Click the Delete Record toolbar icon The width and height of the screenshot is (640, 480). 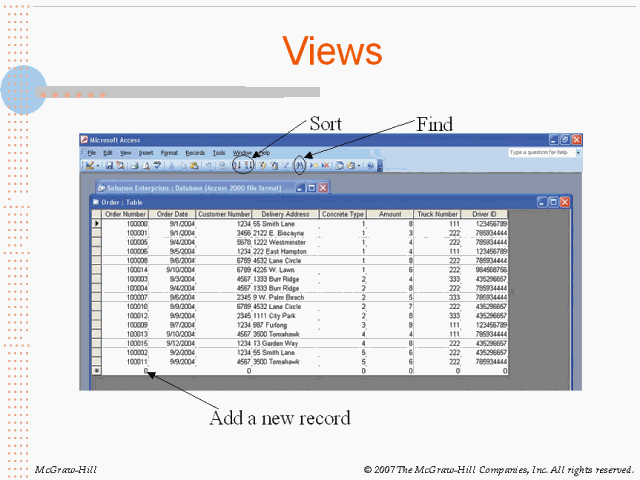click(326, 165)
